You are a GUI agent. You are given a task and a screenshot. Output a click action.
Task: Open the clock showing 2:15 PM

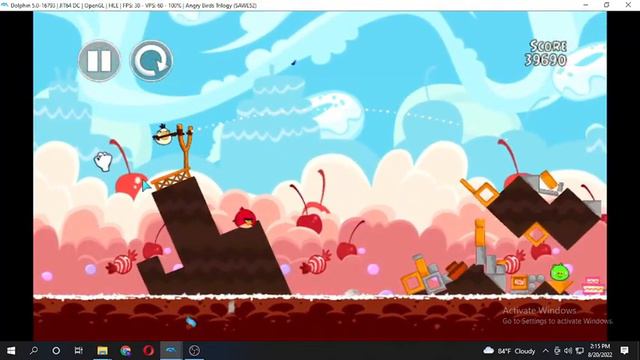tap(600, 351)
